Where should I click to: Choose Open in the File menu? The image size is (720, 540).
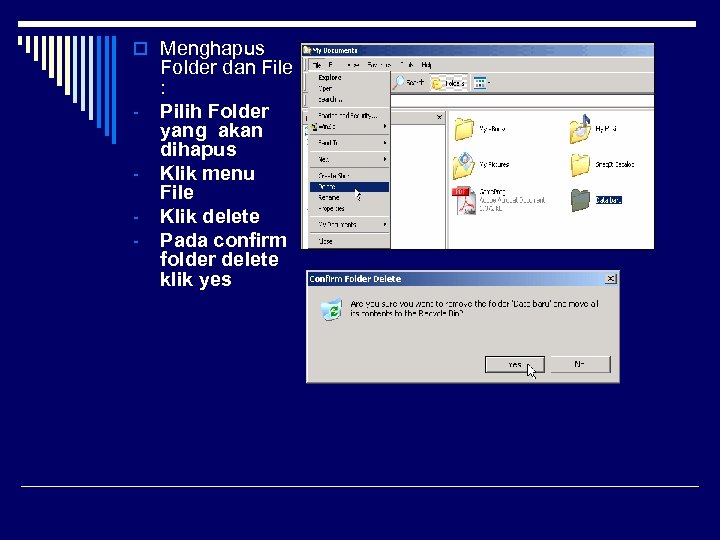[x=349, y=89]
